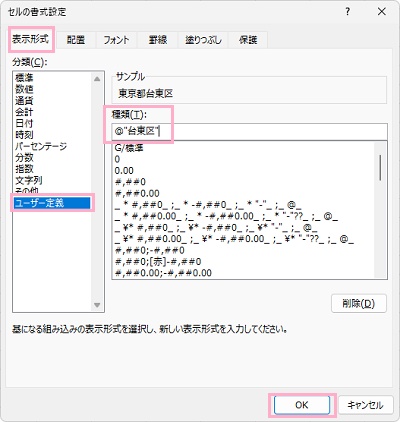Screen dimensions: 400x422
Task: Select 会計 category
Action: (52, 112)
